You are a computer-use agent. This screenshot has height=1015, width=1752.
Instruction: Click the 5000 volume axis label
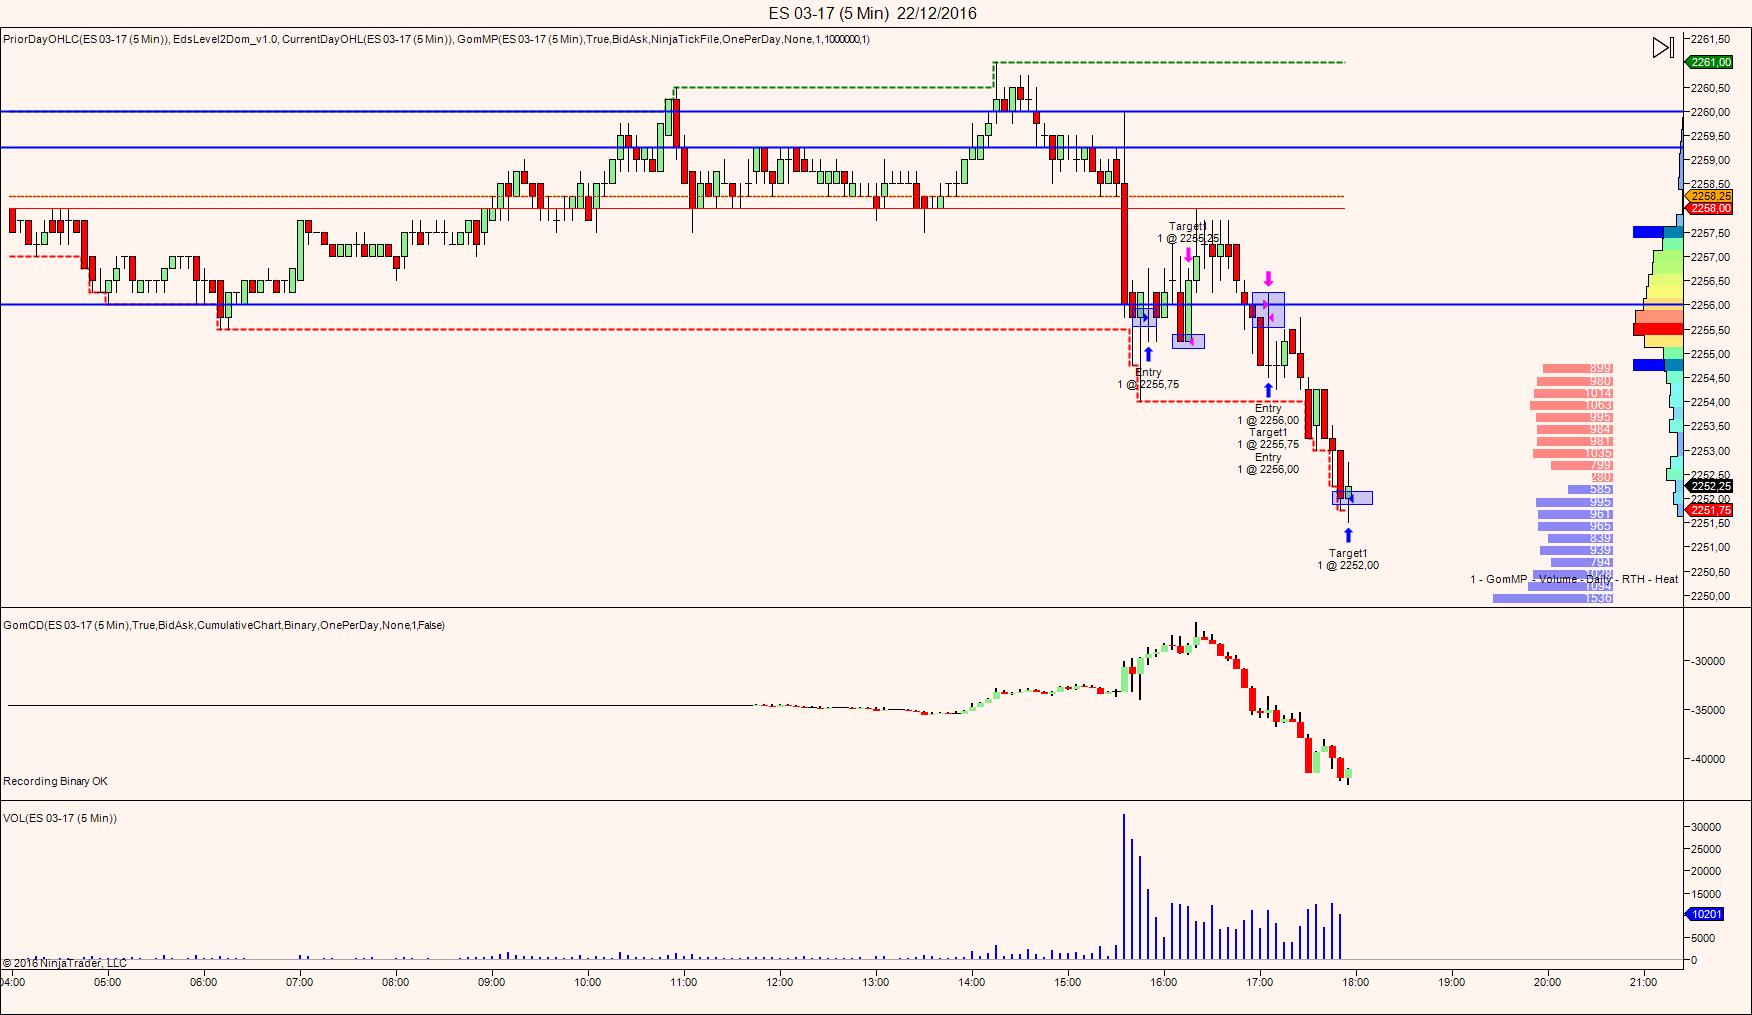pos(1703,938)
